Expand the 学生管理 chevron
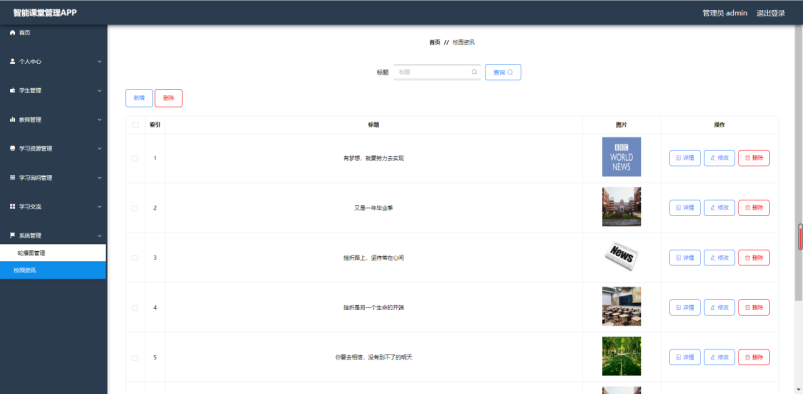The image size is (803, 394). 99,91
